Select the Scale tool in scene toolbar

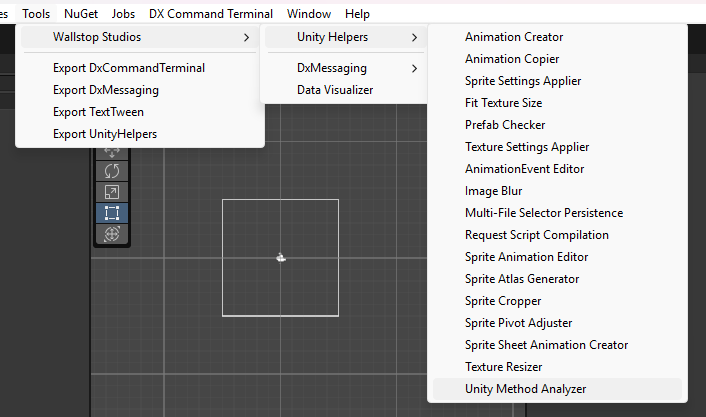tap(112, 192)
